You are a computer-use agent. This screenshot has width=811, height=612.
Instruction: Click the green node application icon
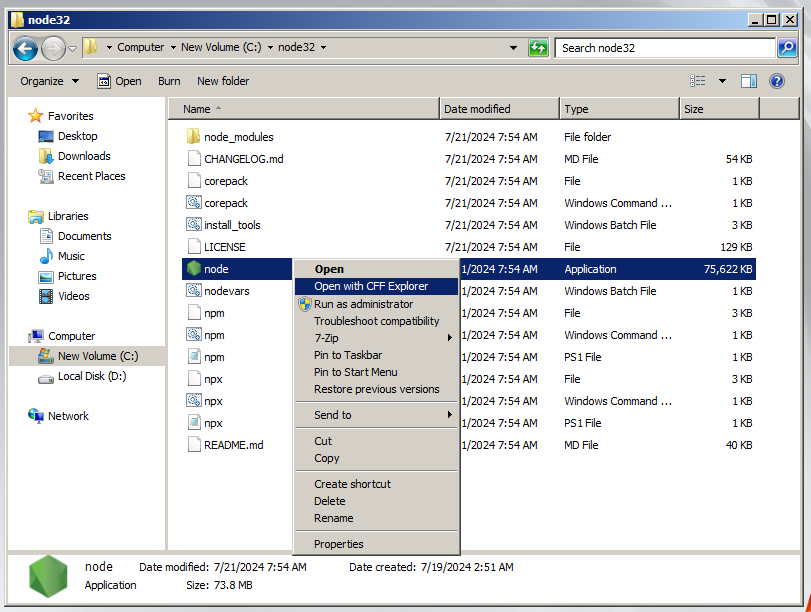(193, 268)
